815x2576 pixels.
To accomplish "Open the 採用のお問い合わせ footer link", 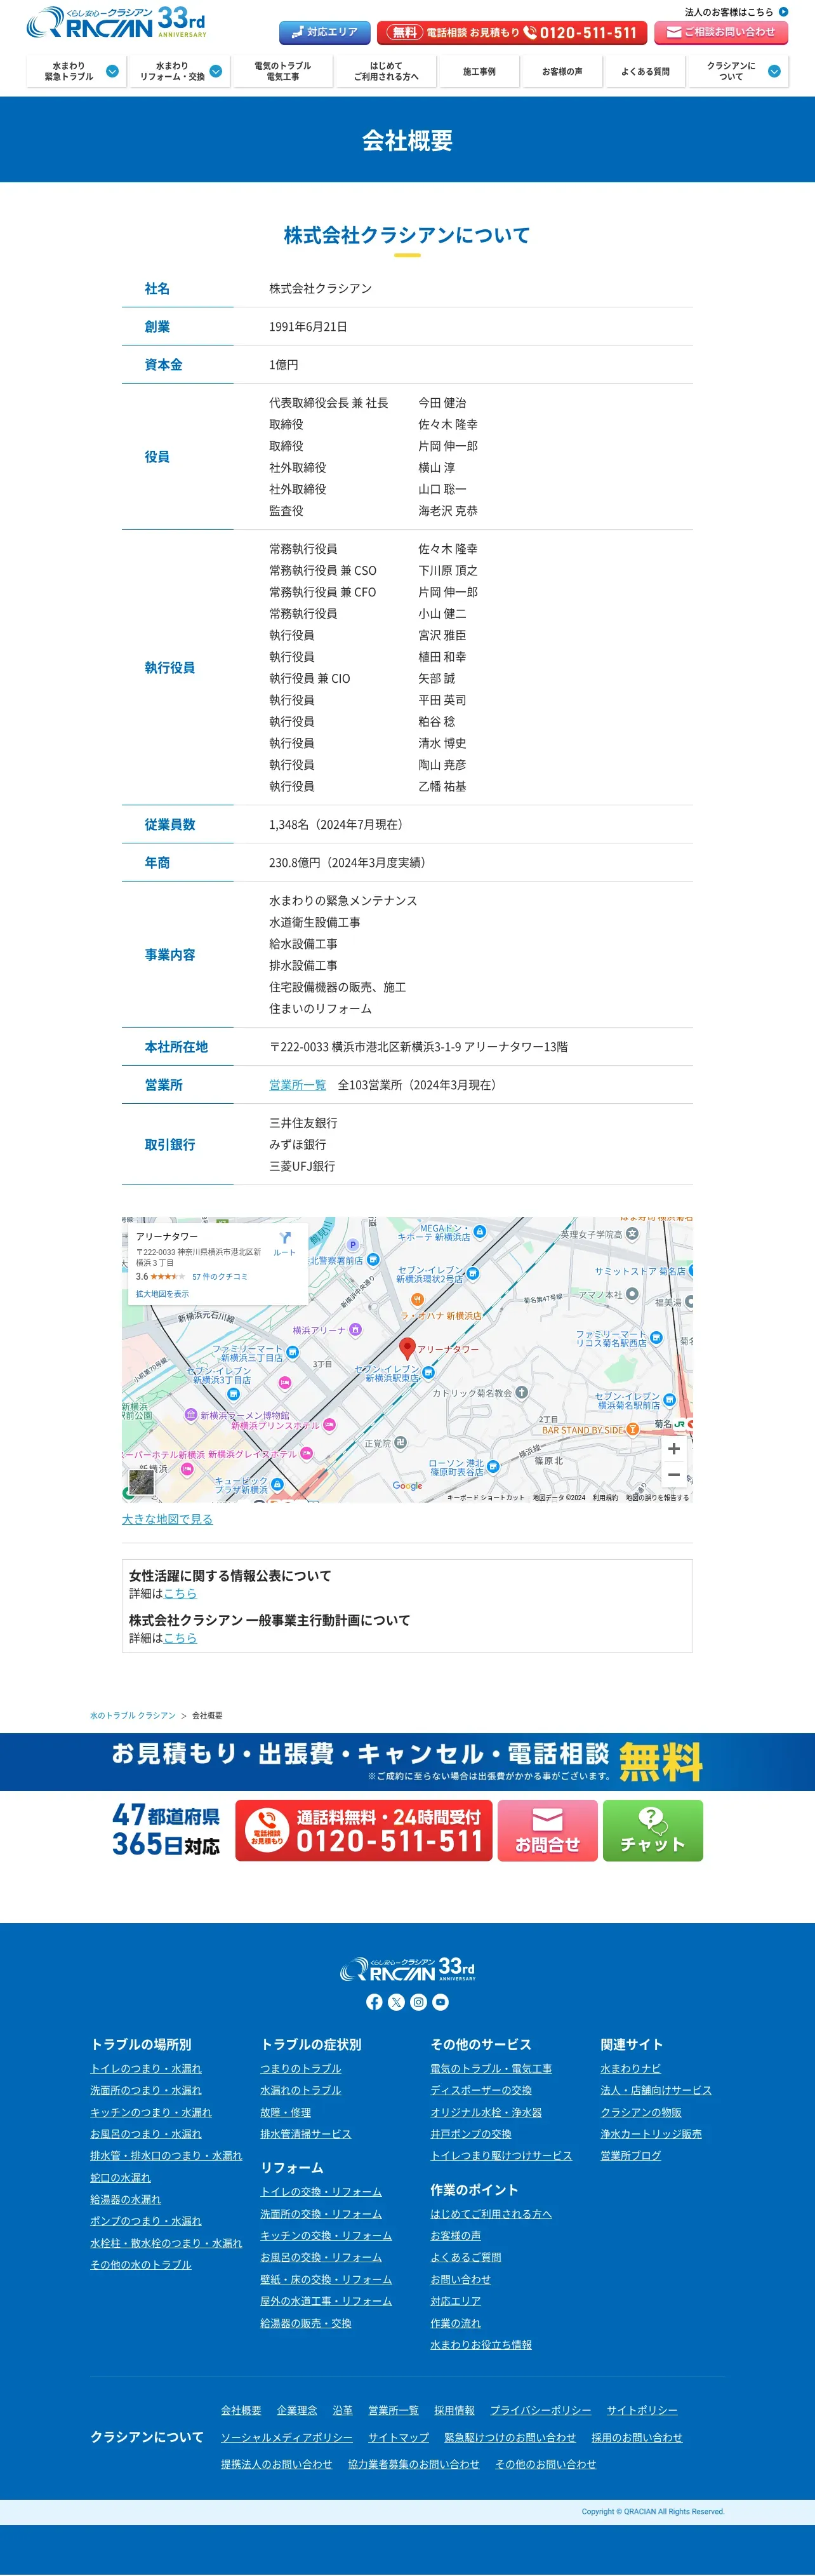I will 637,2437.
